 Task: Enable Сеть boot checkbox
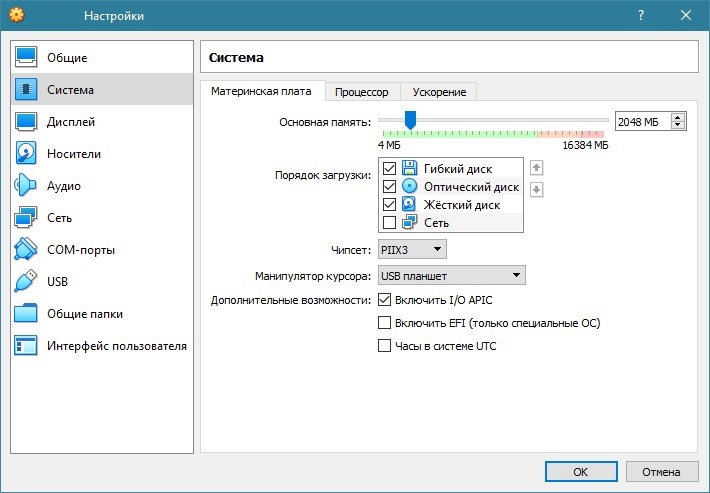tap(390, 223)
